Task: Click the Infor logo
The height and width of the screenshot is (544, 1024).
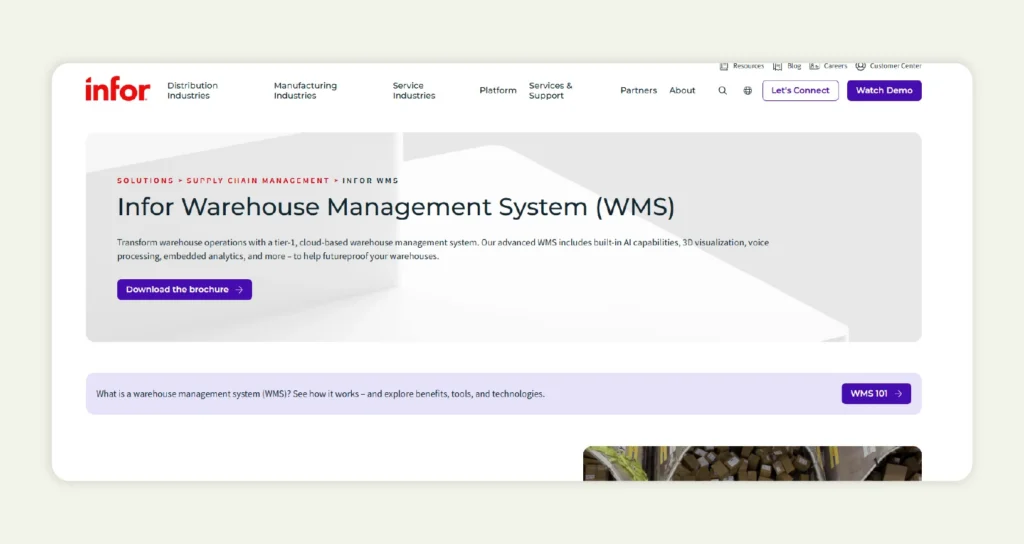Action: (x=118, y=89)
